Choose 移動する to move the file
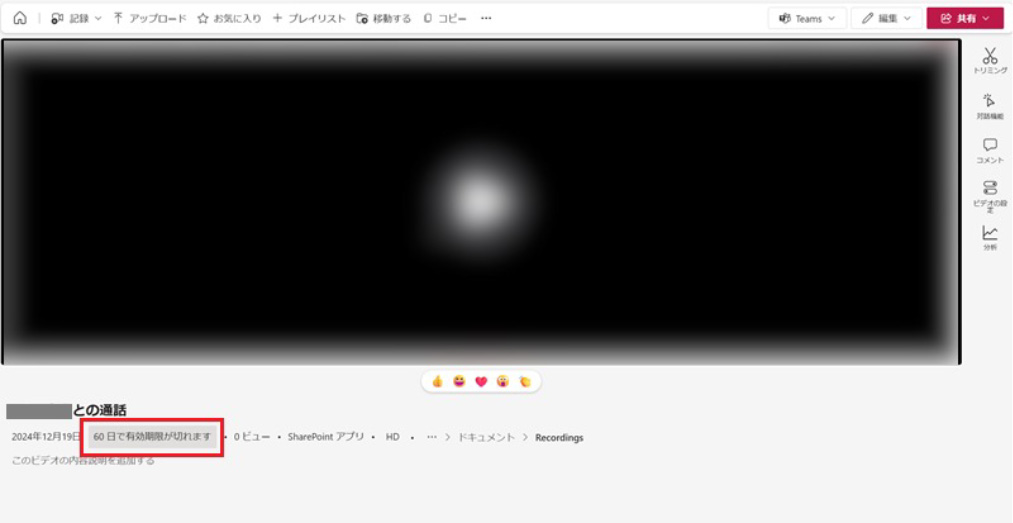 coord(384,19)
